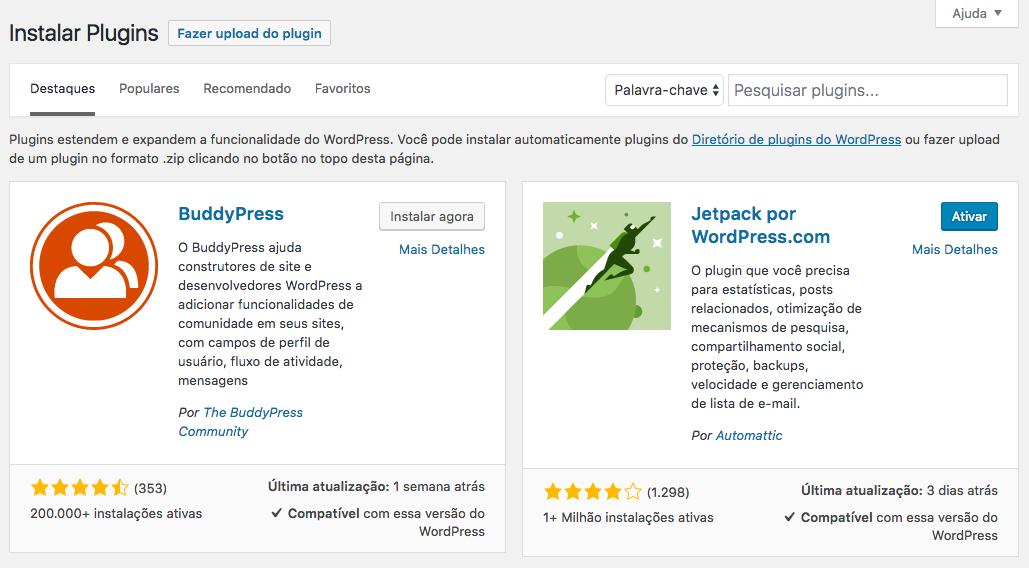
Task: Click the BuddyPress (353) rating count
Action: tap(150, 489)
